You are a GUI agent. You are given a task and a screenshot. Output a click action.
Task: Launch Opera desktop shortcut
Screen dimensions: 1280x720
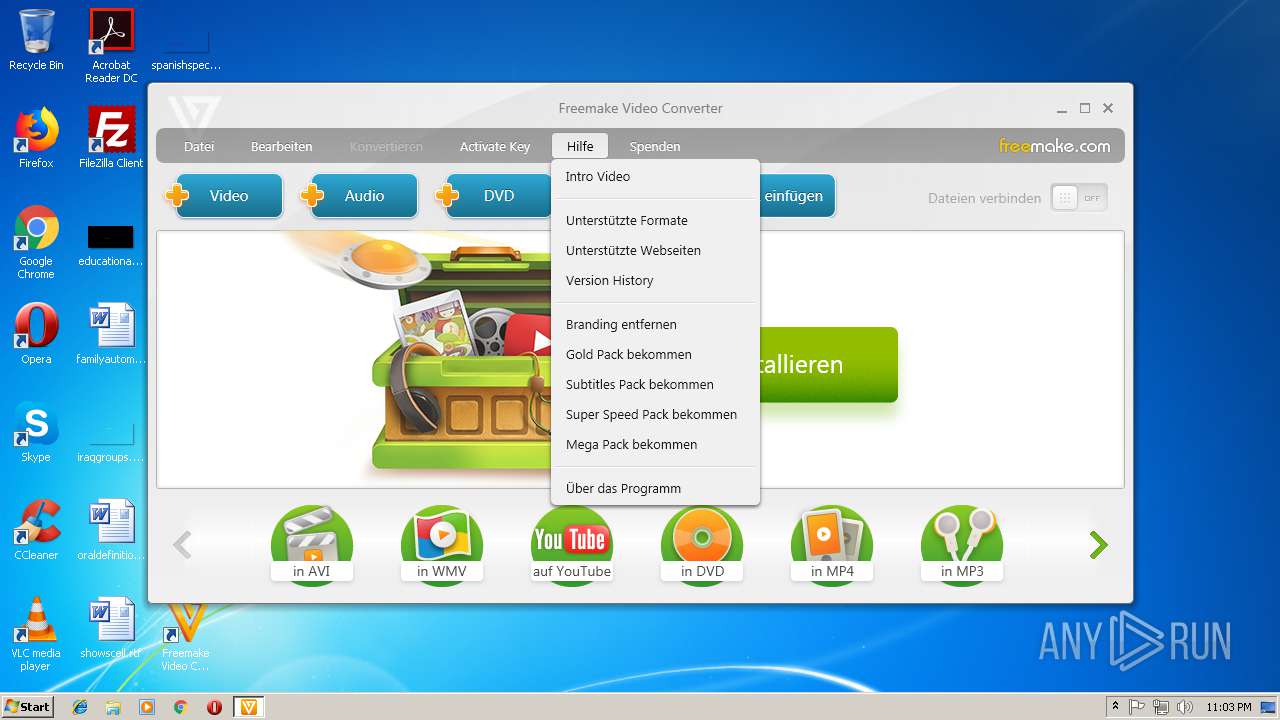click(x=36, y=334)
